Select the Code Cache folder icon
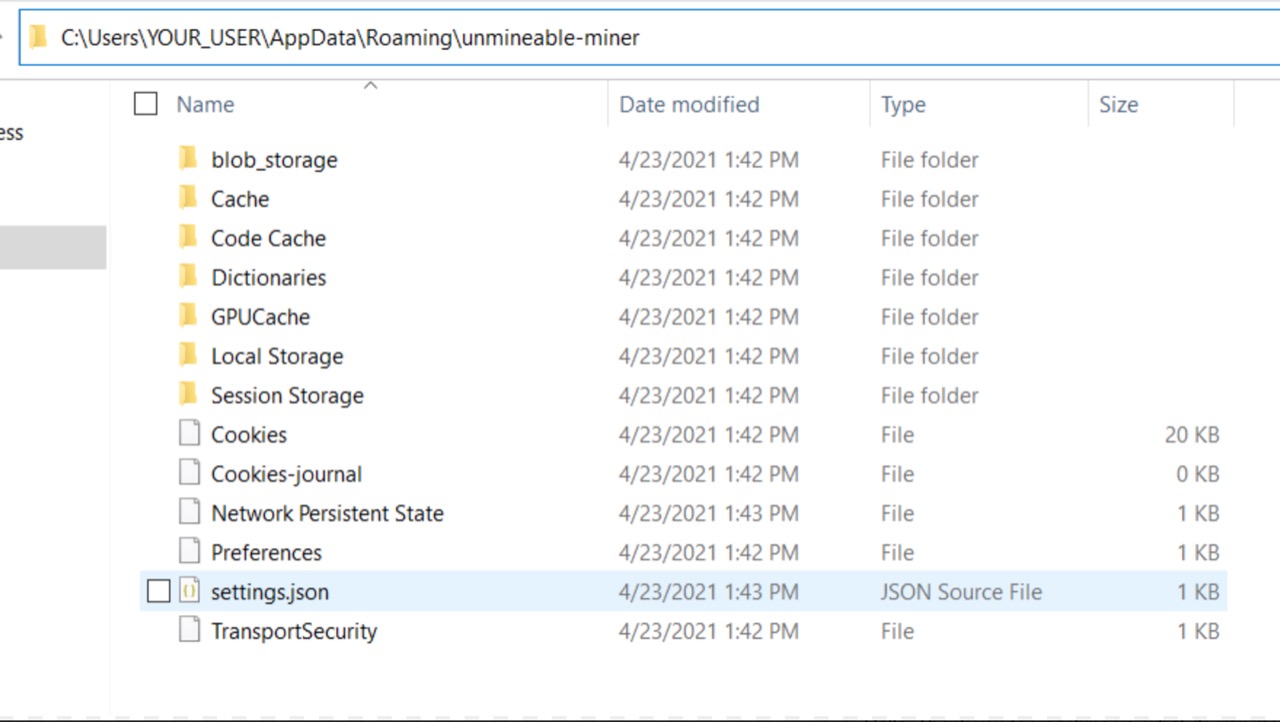The image size is (1280, 722). [x=188, y=238]
